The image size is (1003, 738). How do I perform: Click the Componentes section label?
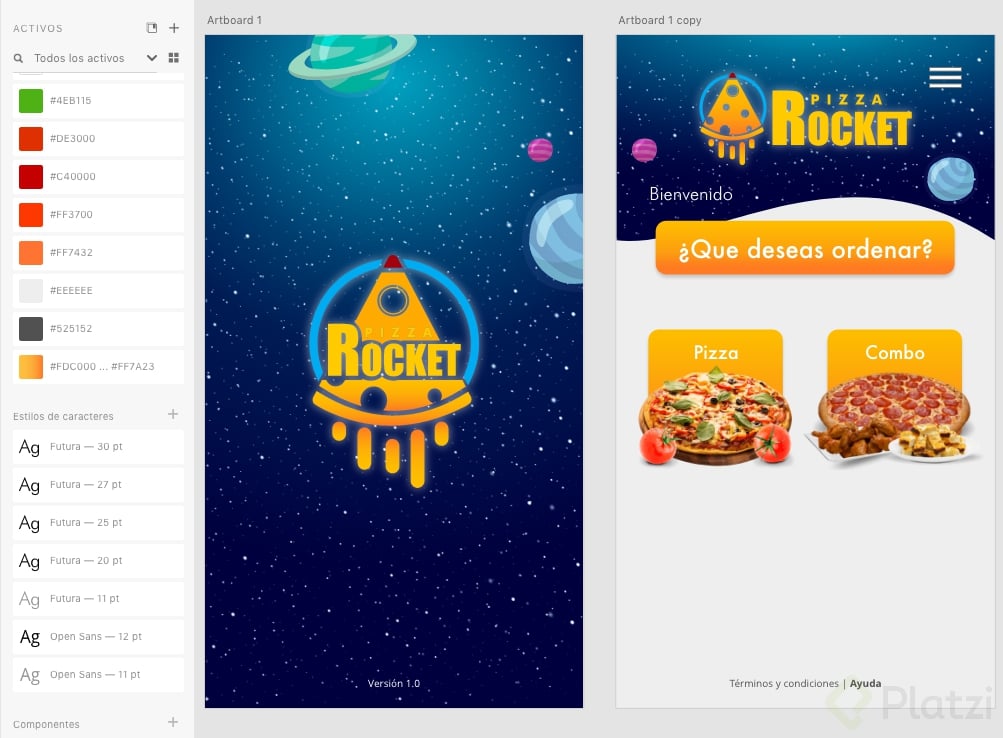tap(46, 725)
